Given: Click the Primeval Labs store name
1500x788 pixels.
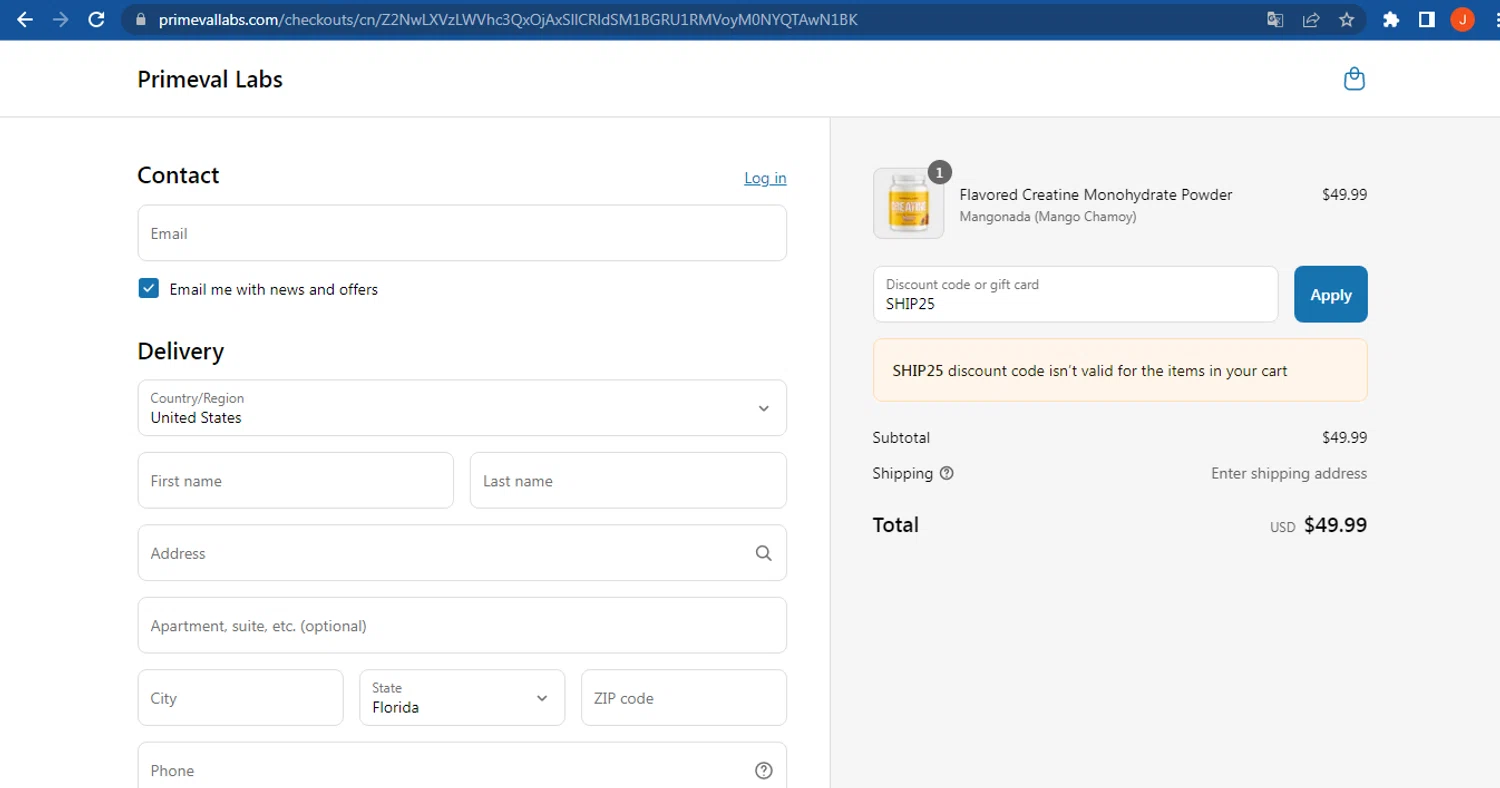Looking at the screenshot, I should click(x=210, y=79).
